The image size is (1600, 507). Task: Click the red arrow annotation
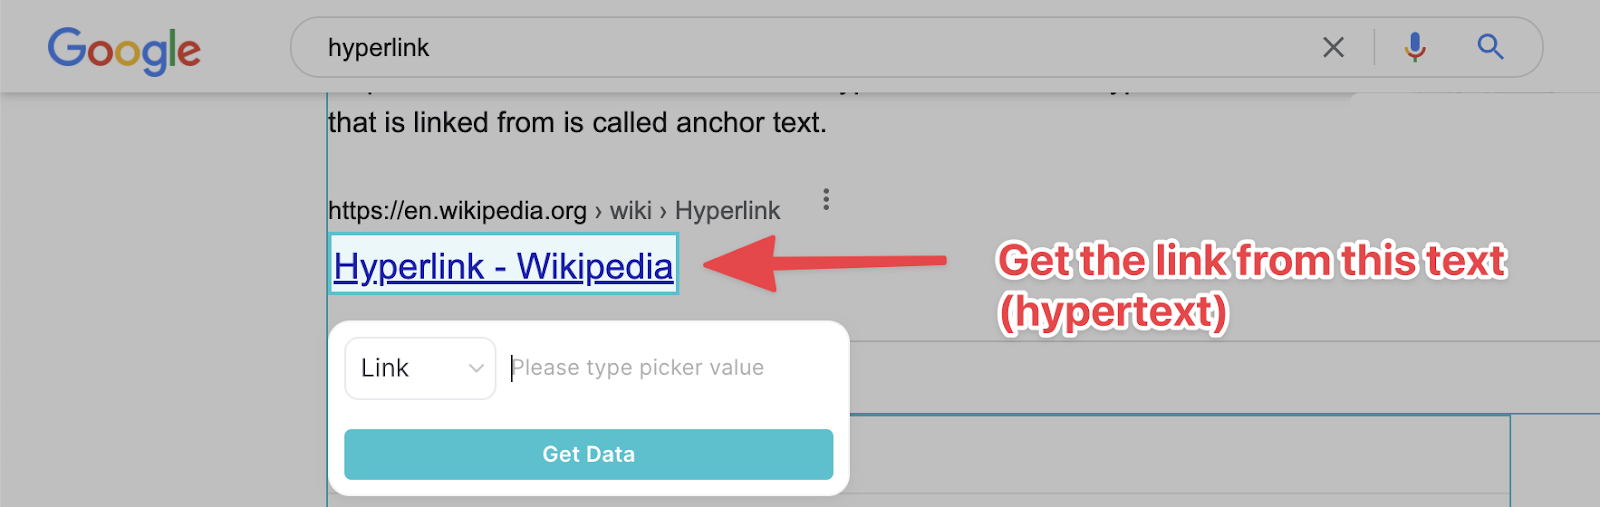825,263
